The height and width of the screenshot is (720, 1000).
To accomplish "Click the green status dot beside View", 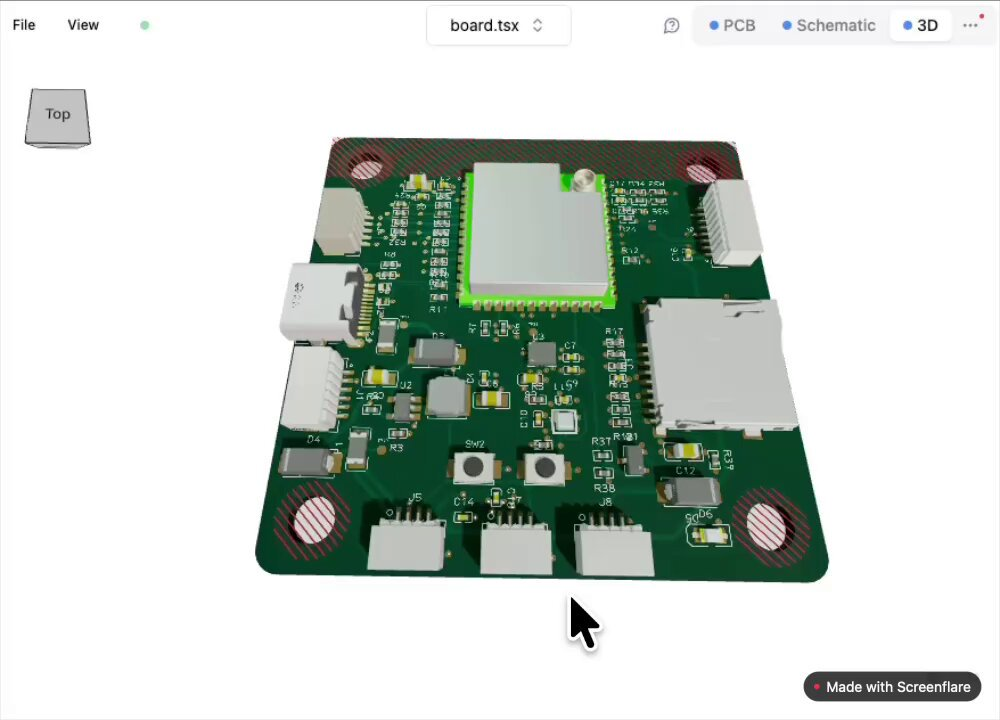I will [145, 26].
